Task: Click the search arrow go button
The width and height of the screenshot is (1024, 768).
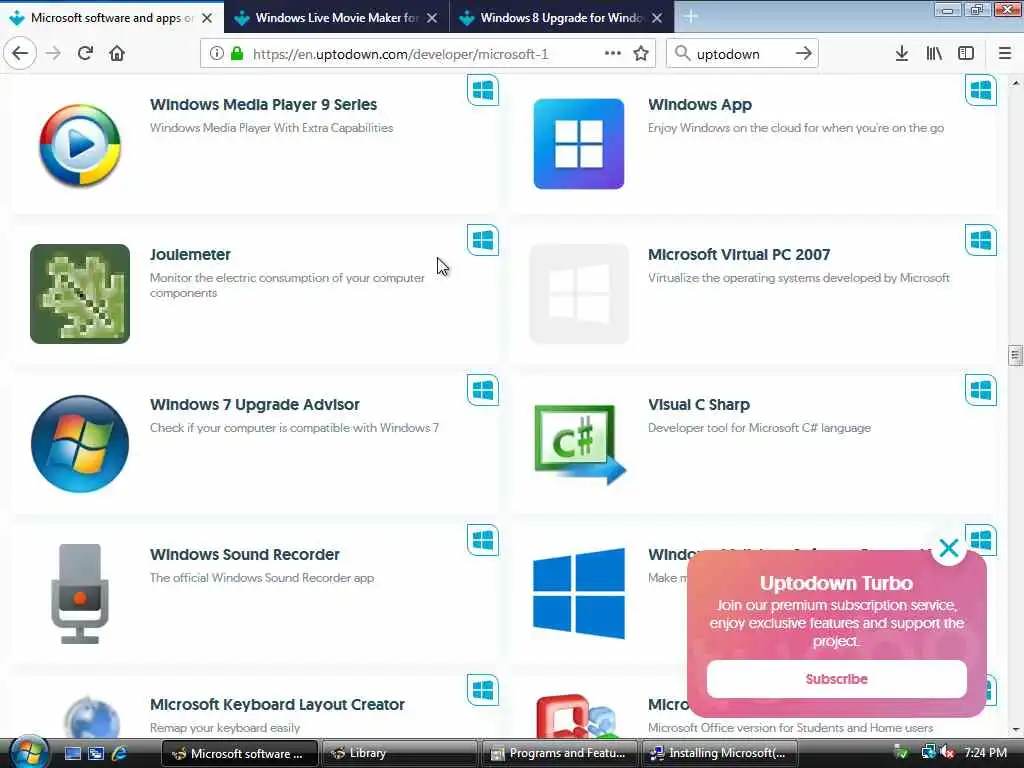Action: pos(804,54)
